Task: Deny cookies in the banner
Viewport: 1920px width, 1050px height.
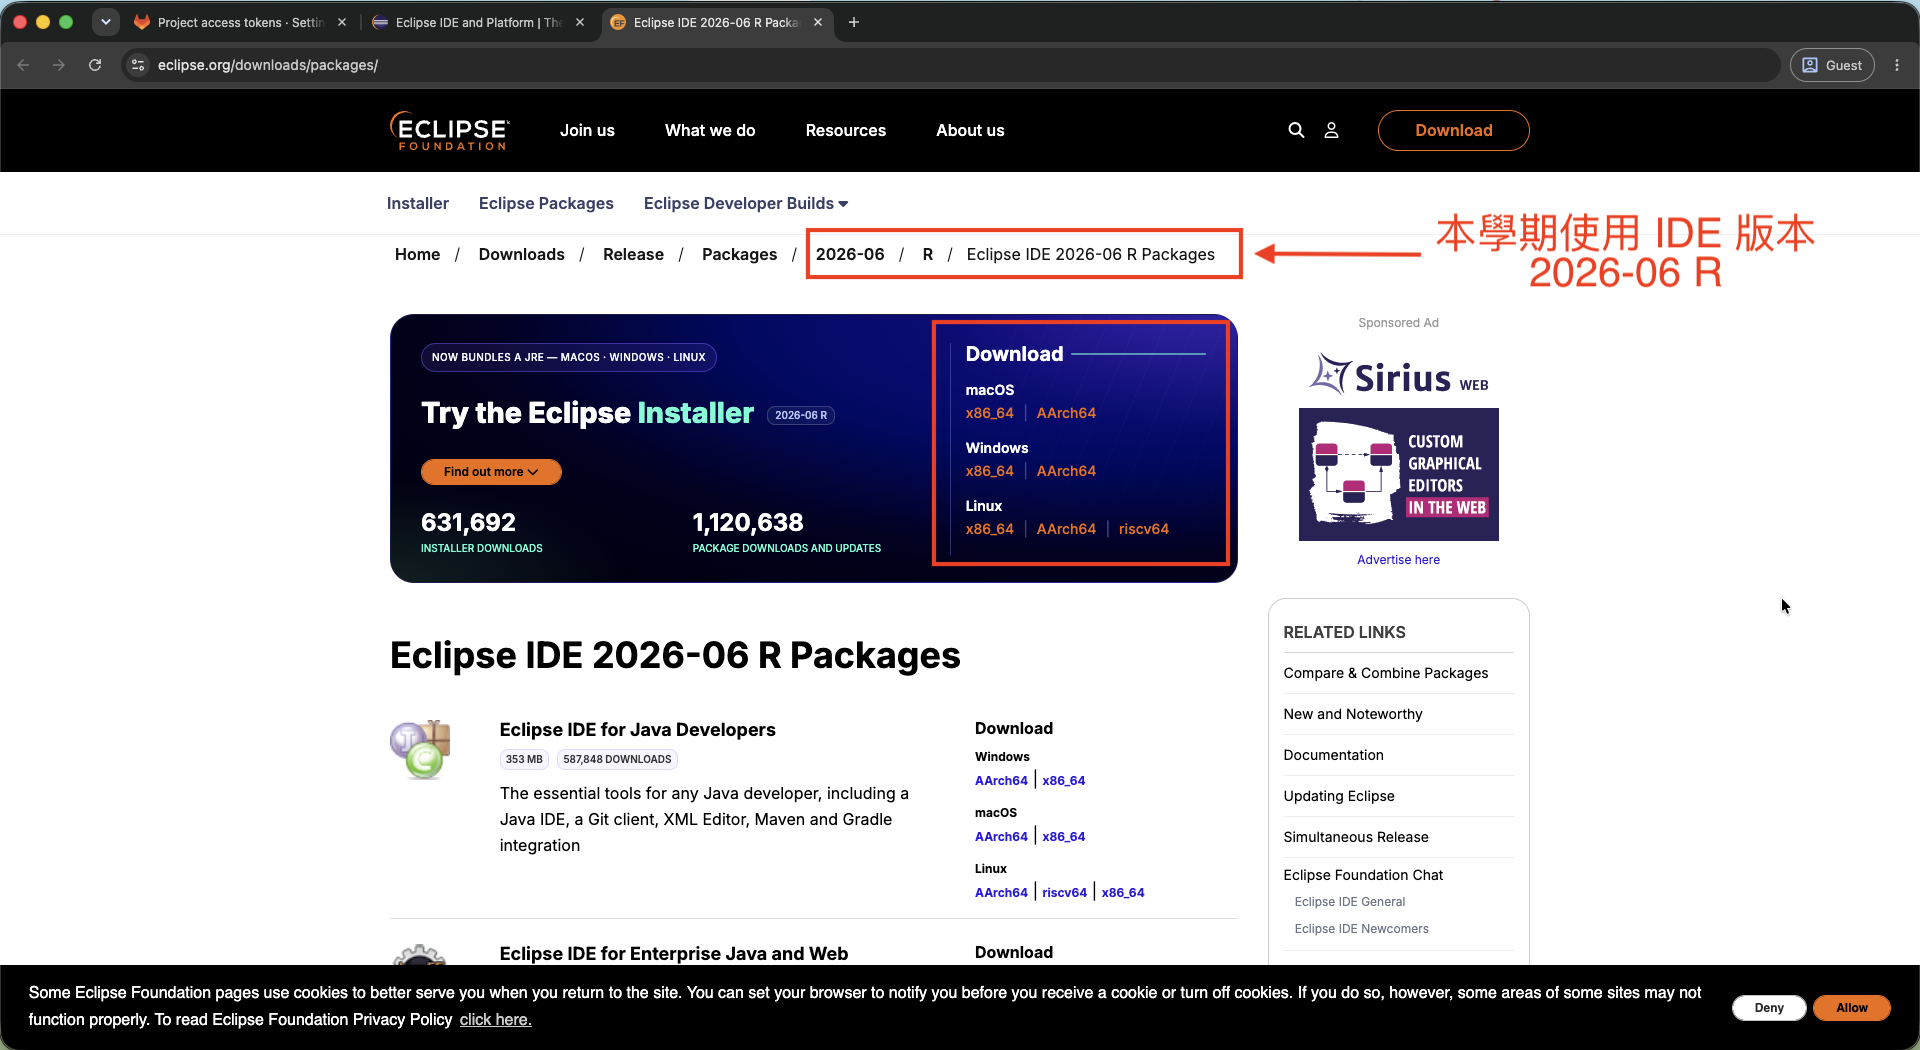Action: 1768,1007
